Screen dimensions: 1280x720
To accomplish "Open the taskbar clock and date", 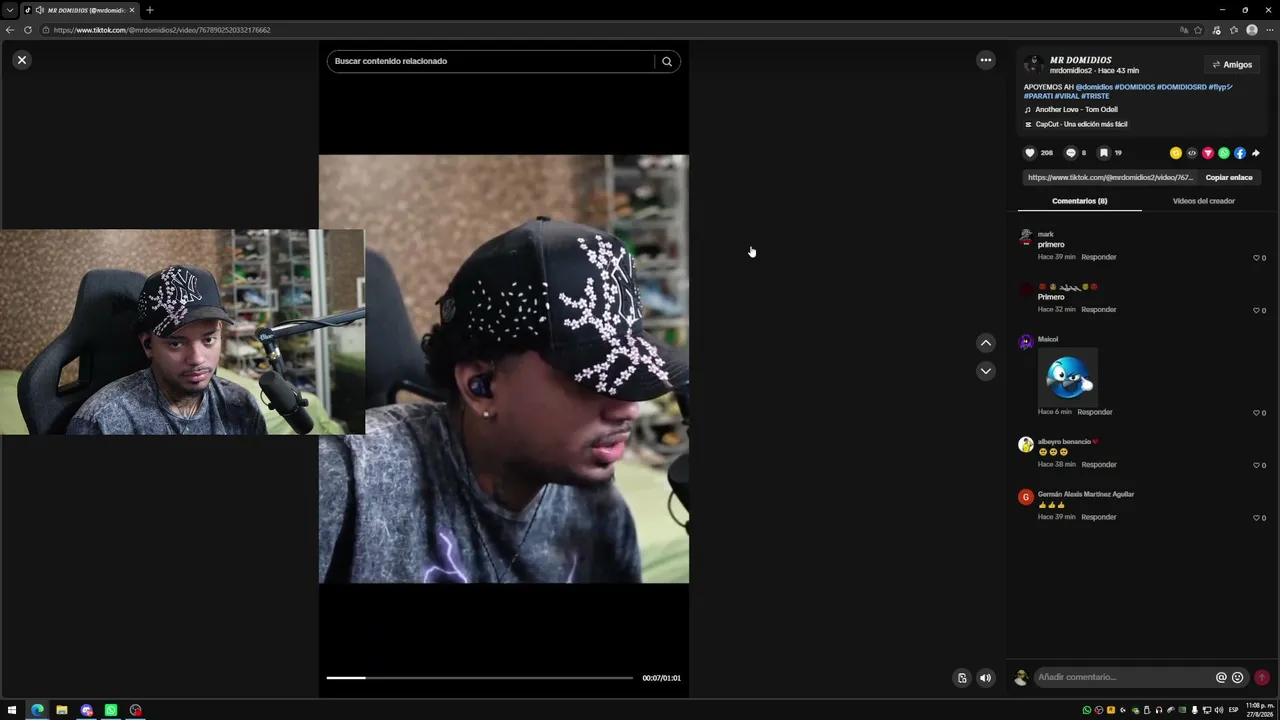I will [x=1260, y=710].
